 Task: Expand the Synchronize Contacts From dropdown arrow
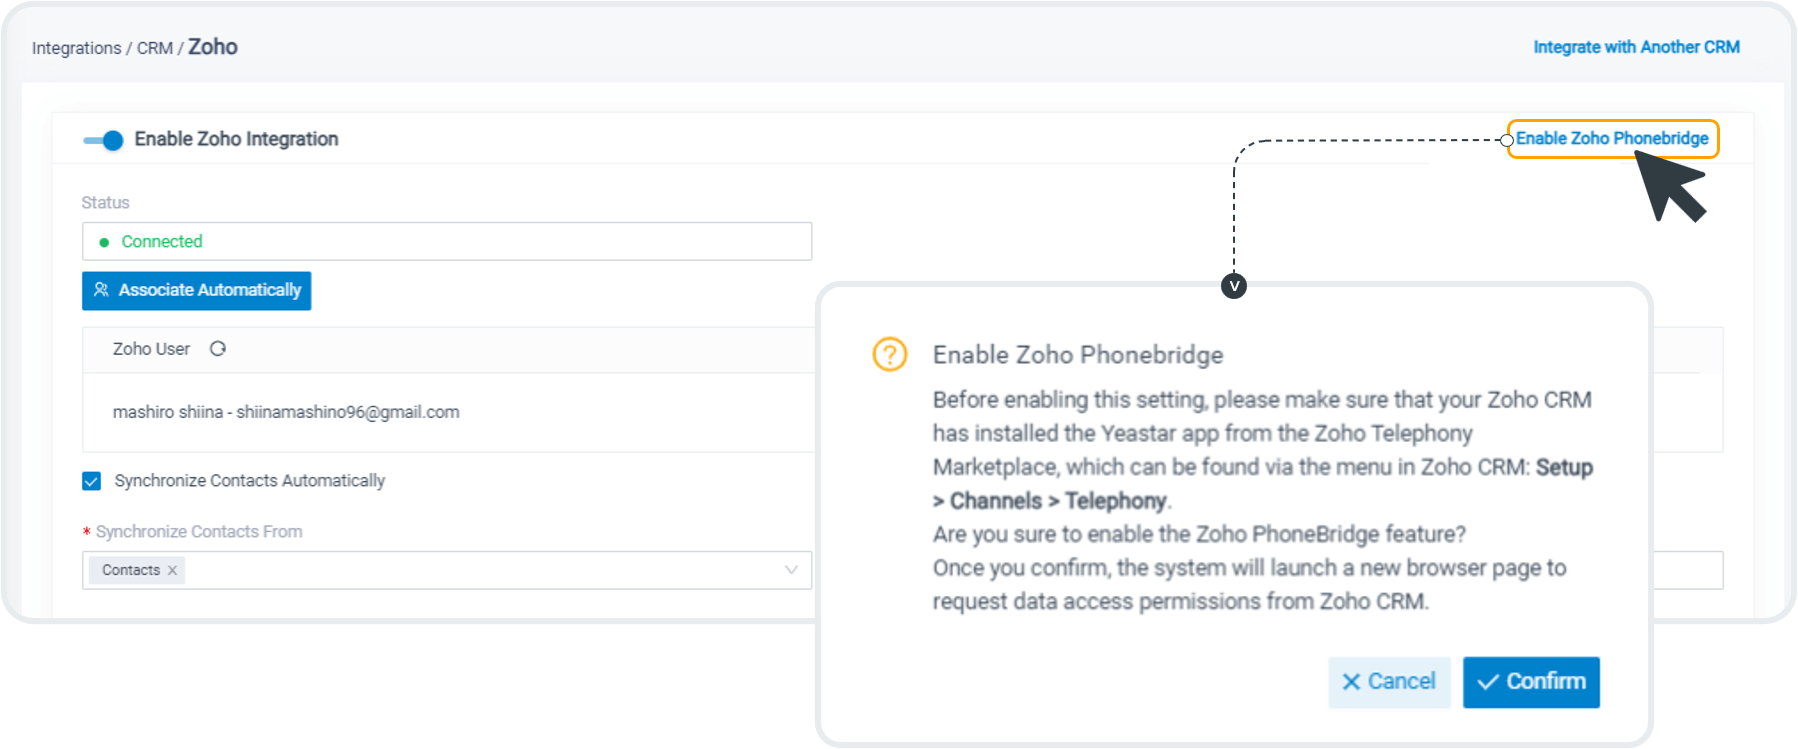tap(791, 570)
